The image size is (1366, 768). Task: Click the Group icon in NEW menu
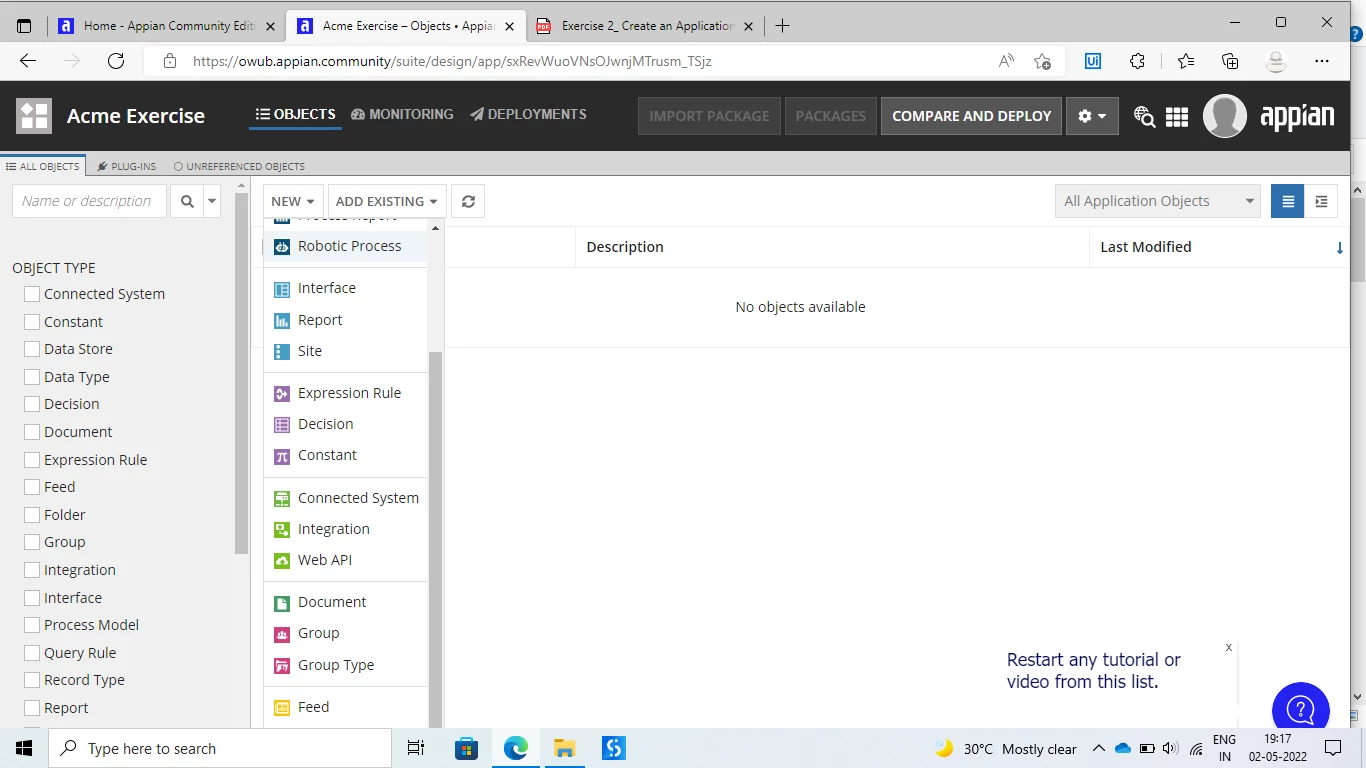282,633
